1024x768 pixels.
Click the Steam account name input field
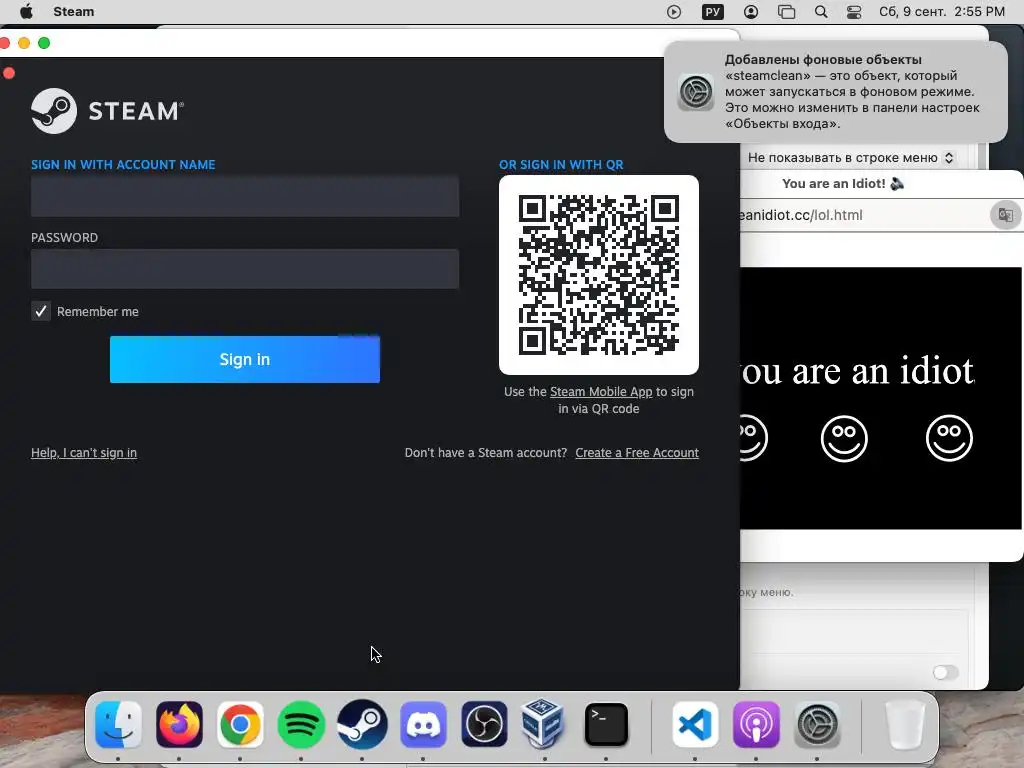(x=245, y=196)
